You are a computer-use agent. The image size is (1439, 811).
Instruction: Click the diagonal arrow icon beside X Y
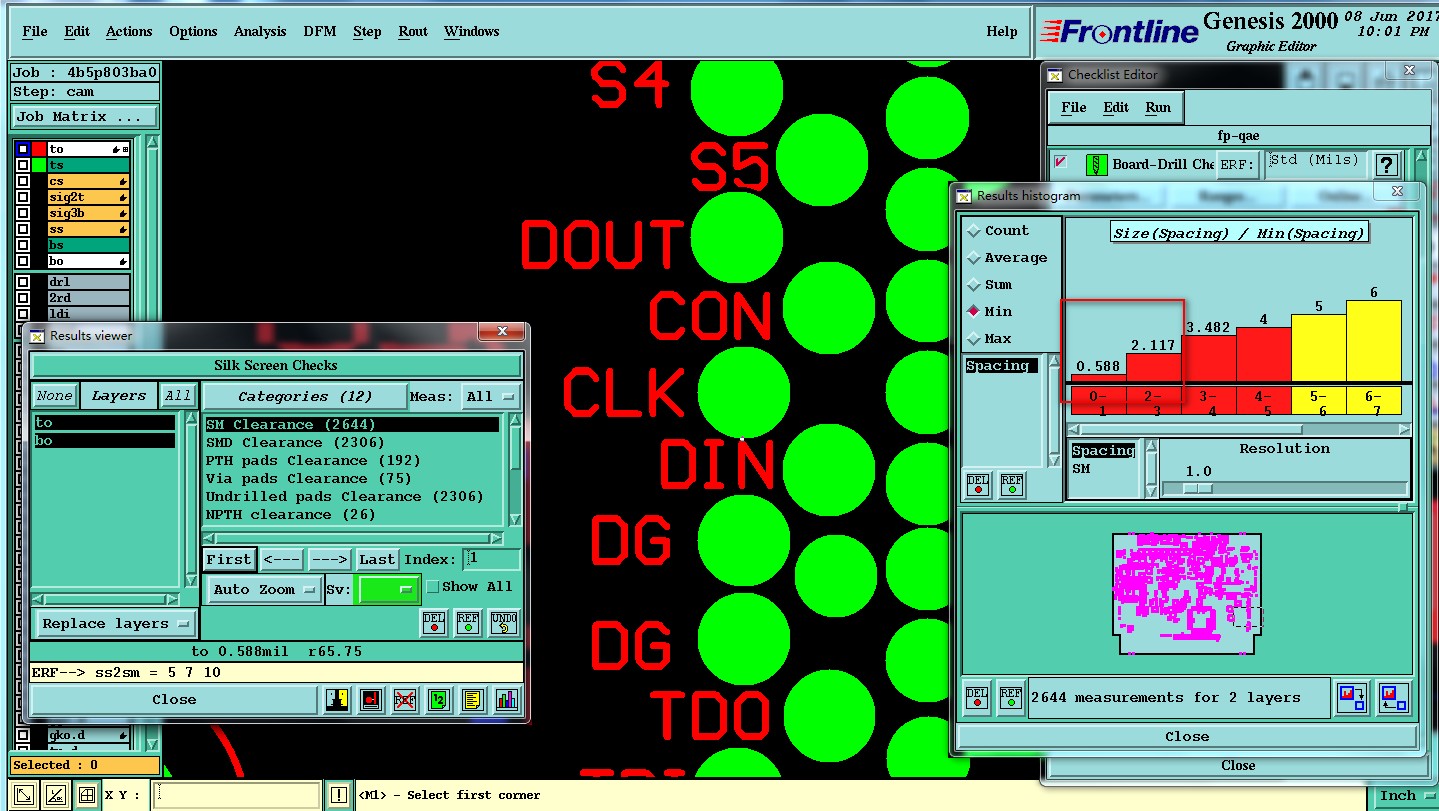(x=24, y=796)
